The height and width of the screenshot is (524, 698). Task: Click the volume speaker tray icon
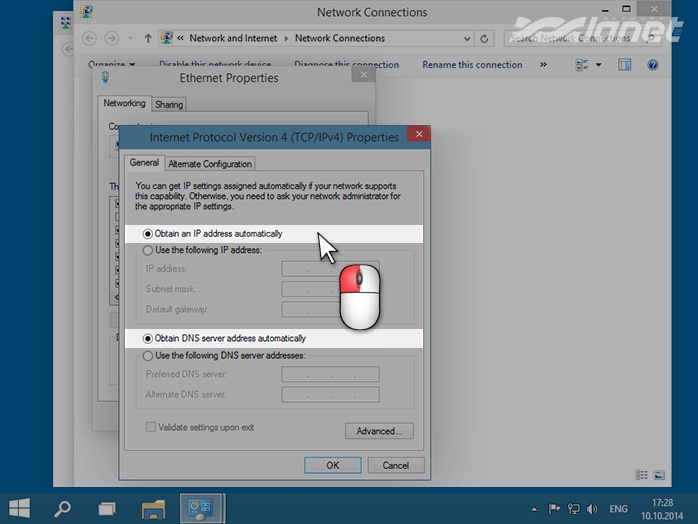[594, 508]
